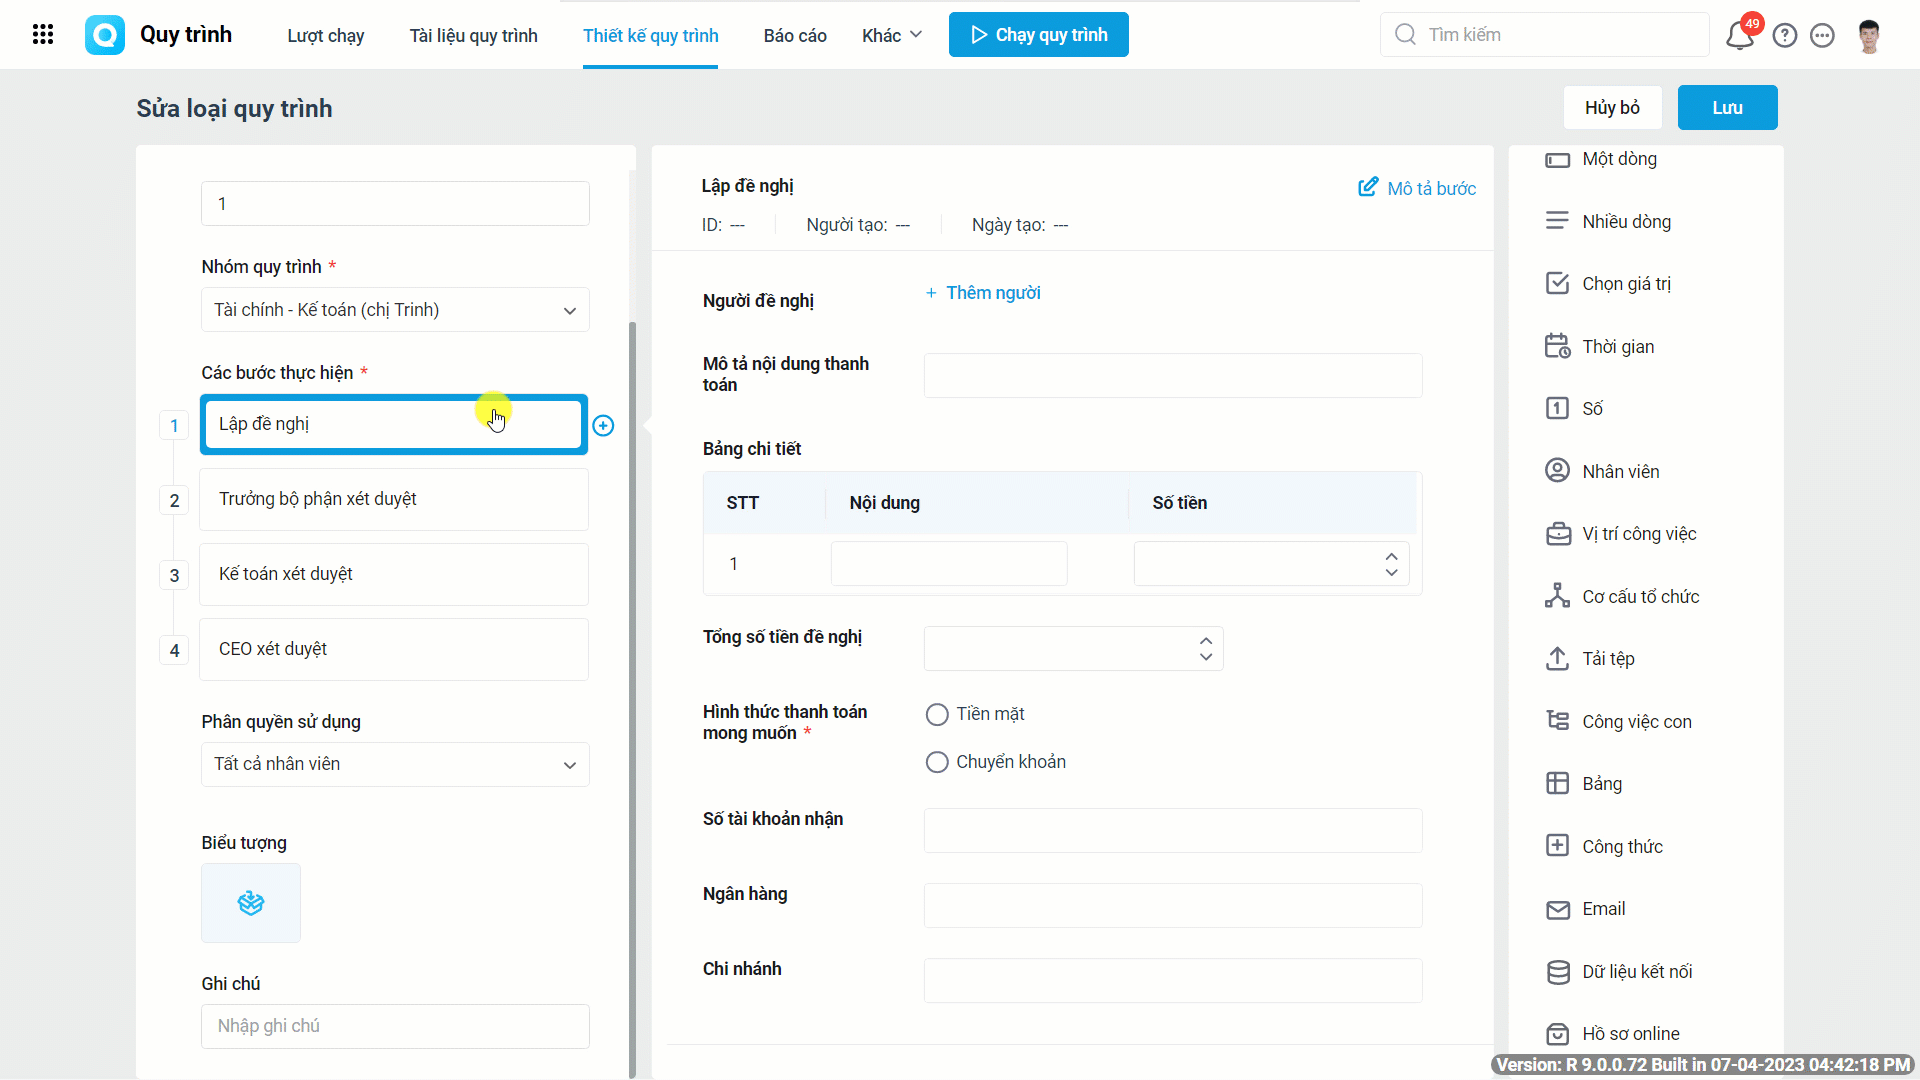Select the Nhân viên person field icon

1557,470
